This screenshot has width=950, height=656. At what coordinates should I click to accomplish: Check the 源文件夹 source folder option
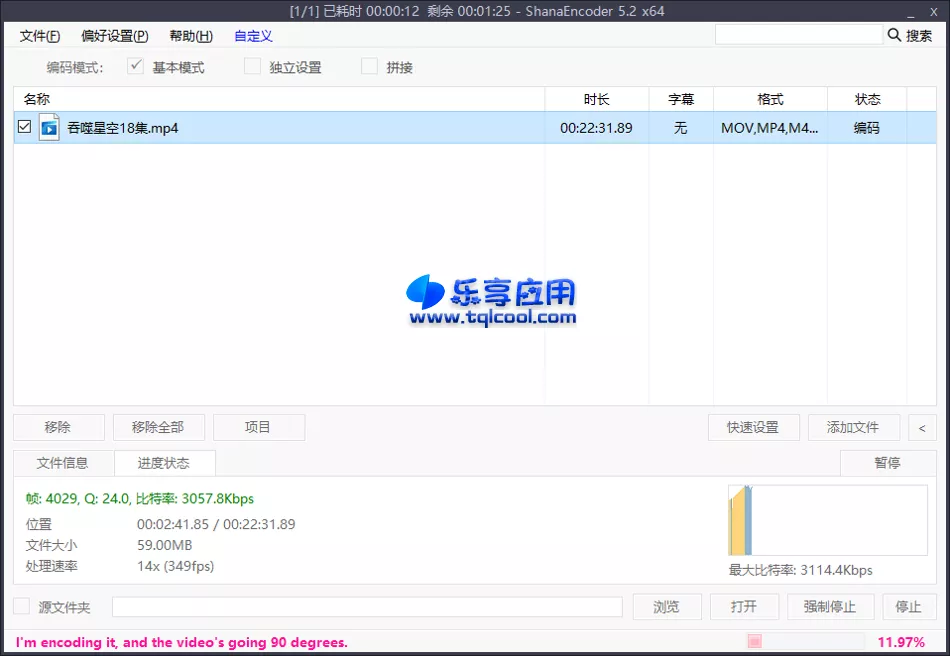(21, 606)
